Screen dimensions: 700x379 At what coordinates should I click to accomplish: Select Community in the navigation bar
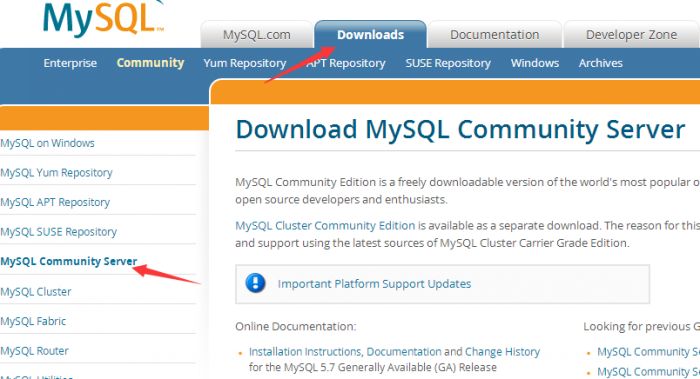(x=150, y=63)
